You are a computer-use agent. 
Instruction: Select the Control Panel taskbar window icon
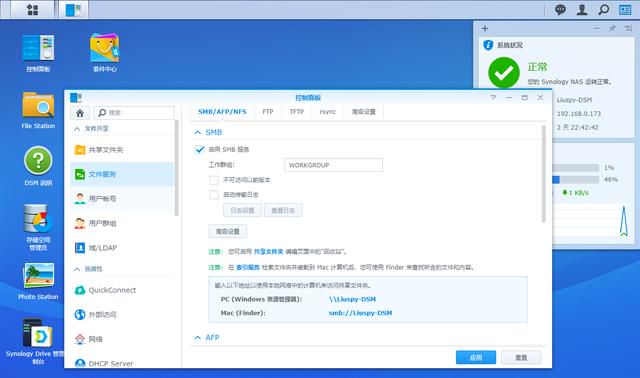(73, 9)
